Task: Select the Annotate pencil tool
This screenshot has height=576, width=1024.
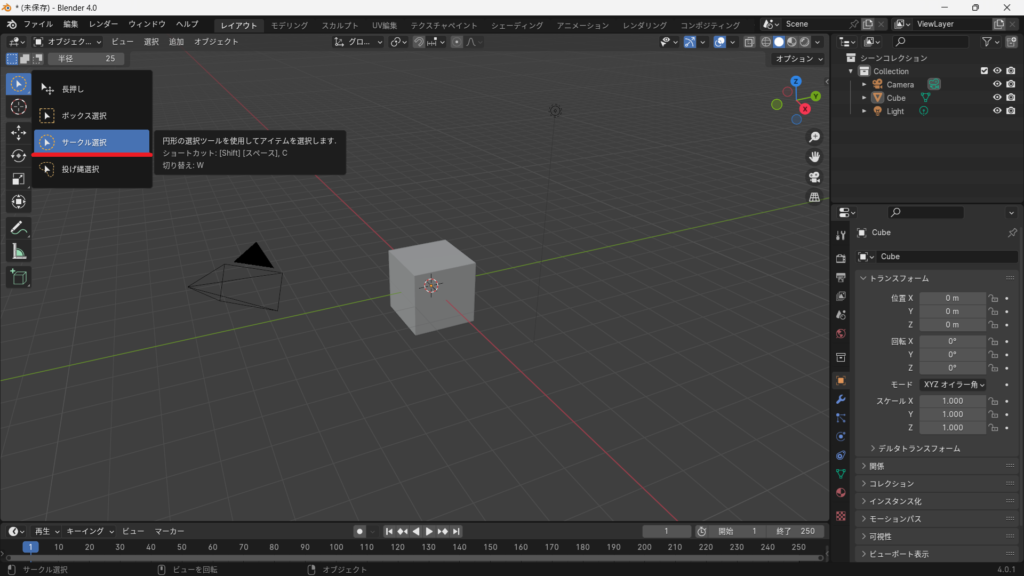Action: (x=18, y=228)
